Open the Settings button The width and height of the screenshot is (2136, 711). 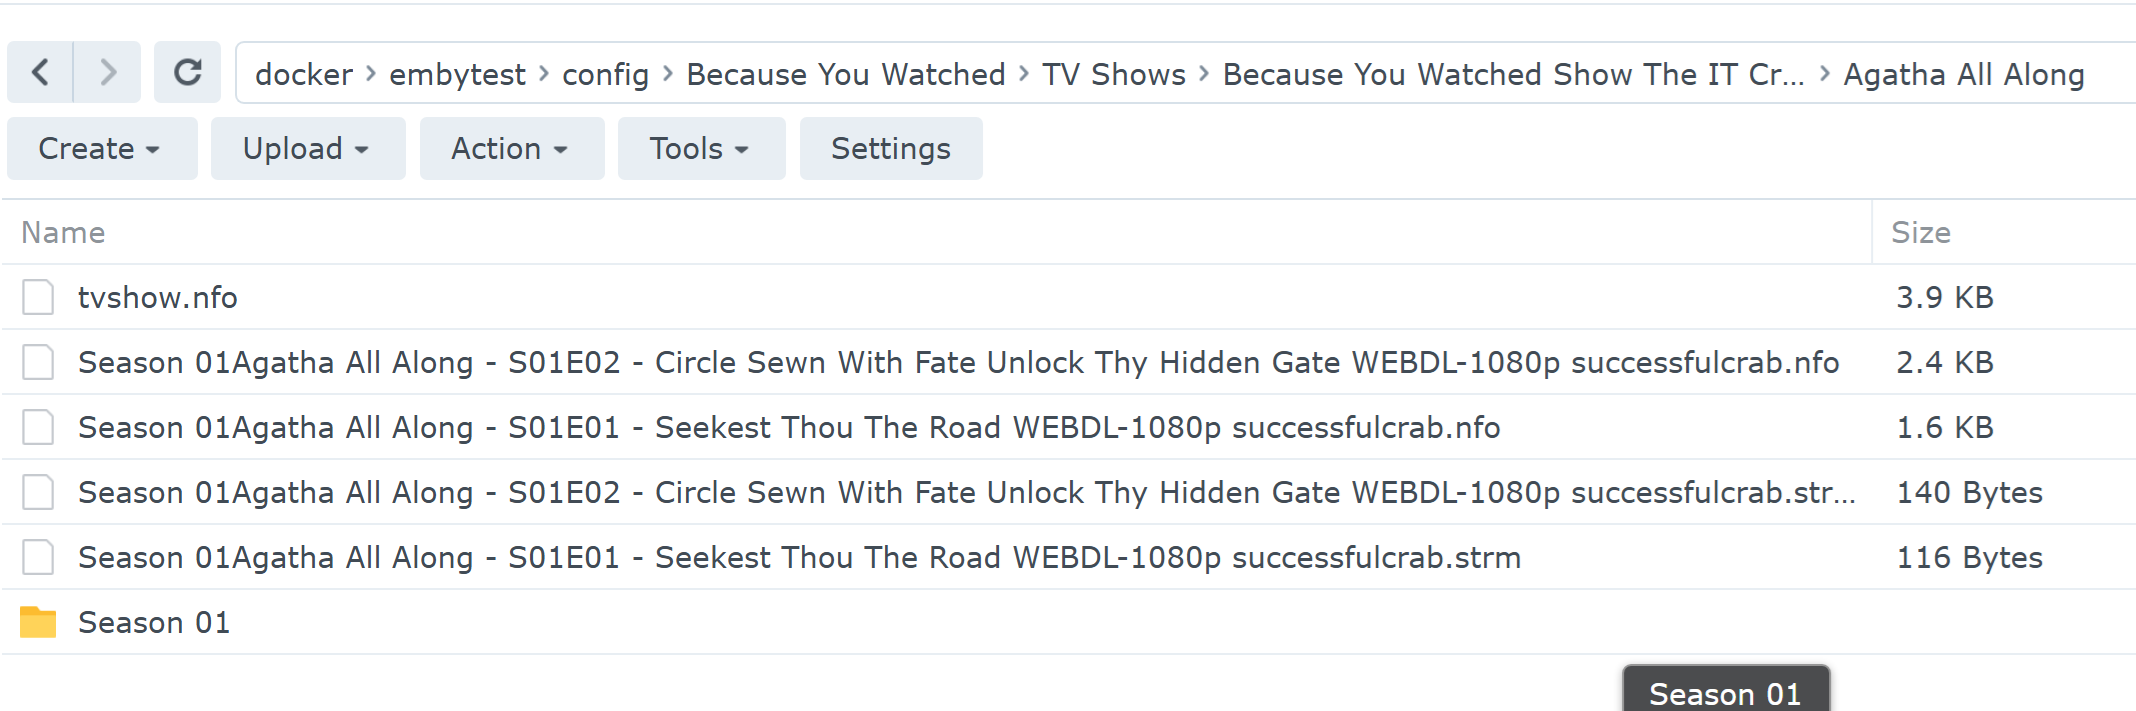(890, 149)
